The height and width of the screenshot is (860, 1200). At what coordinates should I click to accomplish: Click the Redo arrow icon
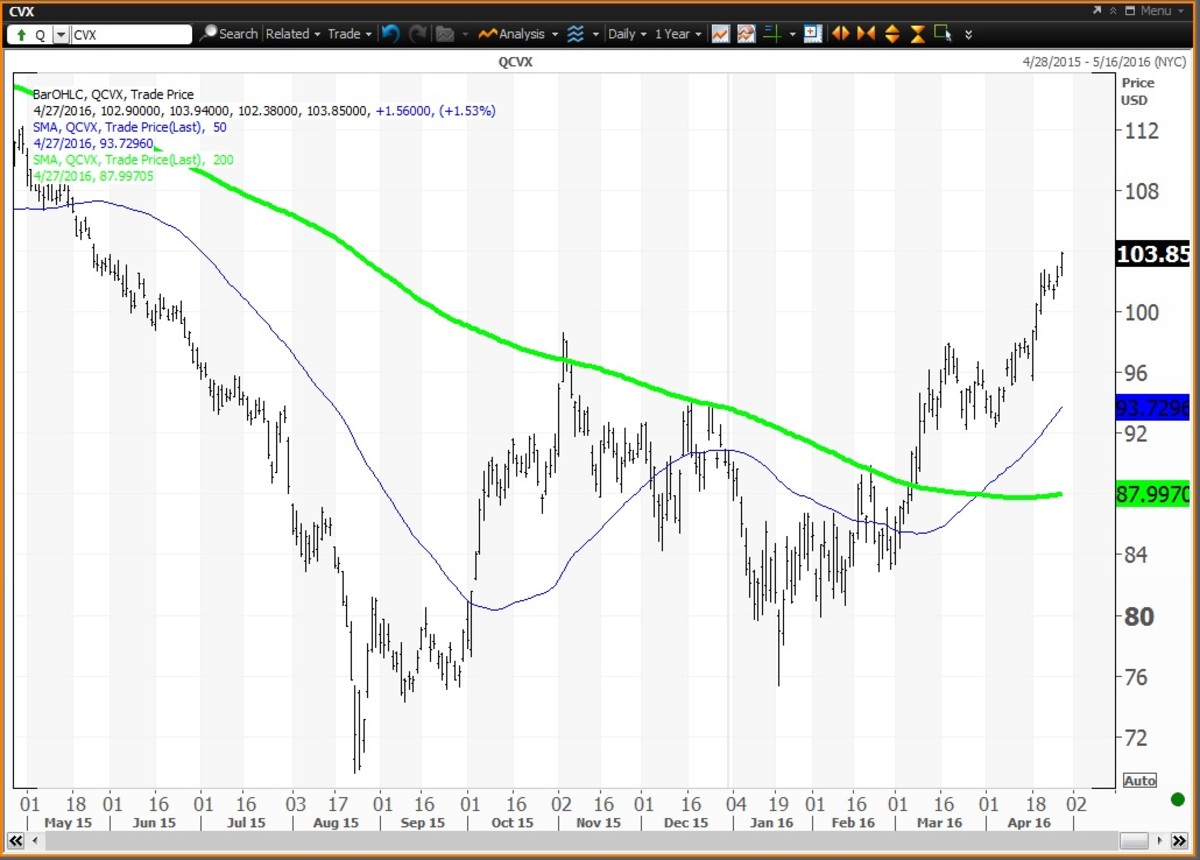point(417,34)
